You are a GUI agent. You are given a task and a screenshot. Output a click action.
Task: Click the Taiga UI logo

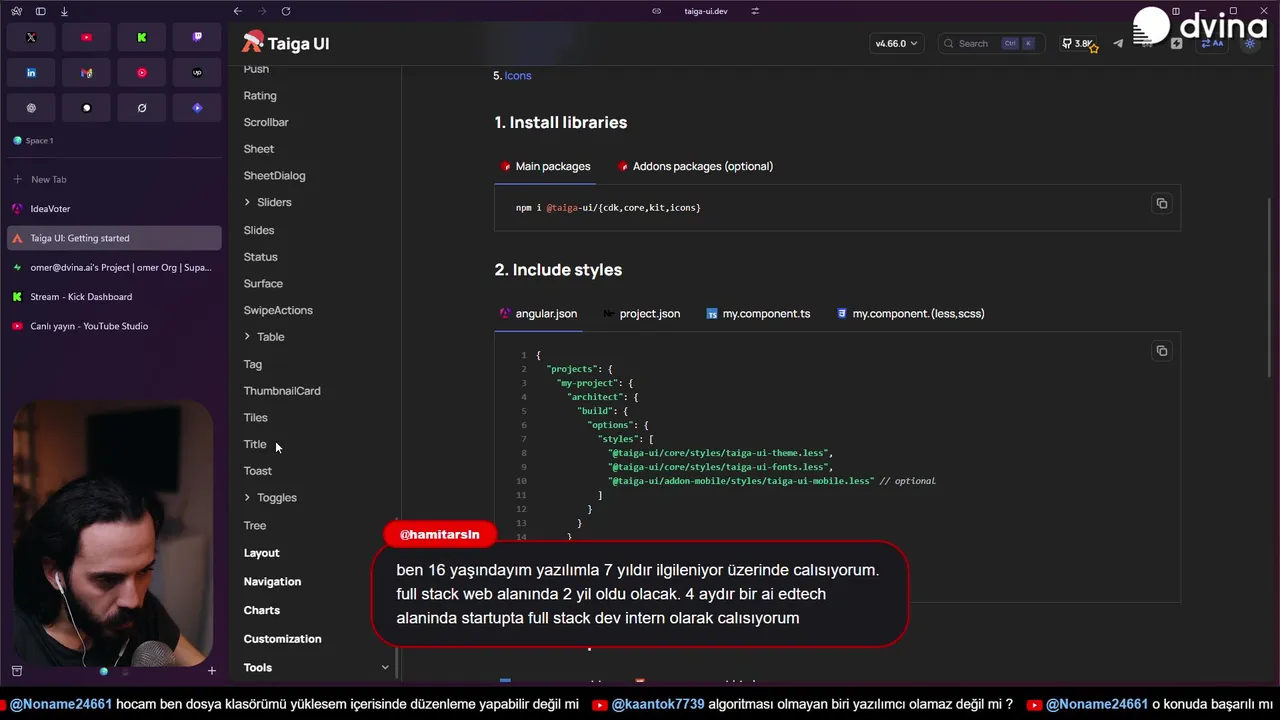[x=286, y=43]
